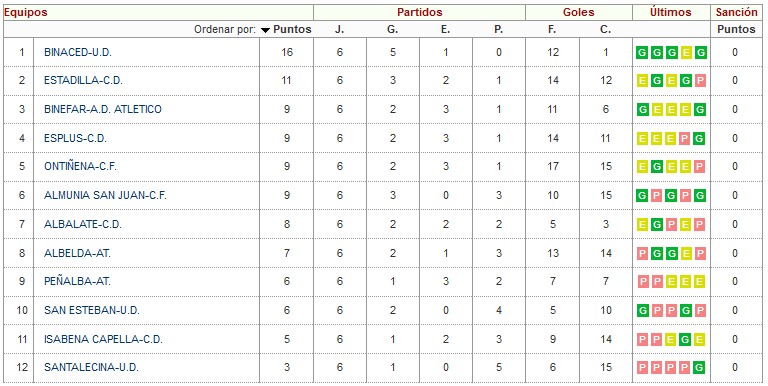Click the first green G badge for SAN ESTEBAN-U.D.
The image size is (768, 386).
[642, 311]
